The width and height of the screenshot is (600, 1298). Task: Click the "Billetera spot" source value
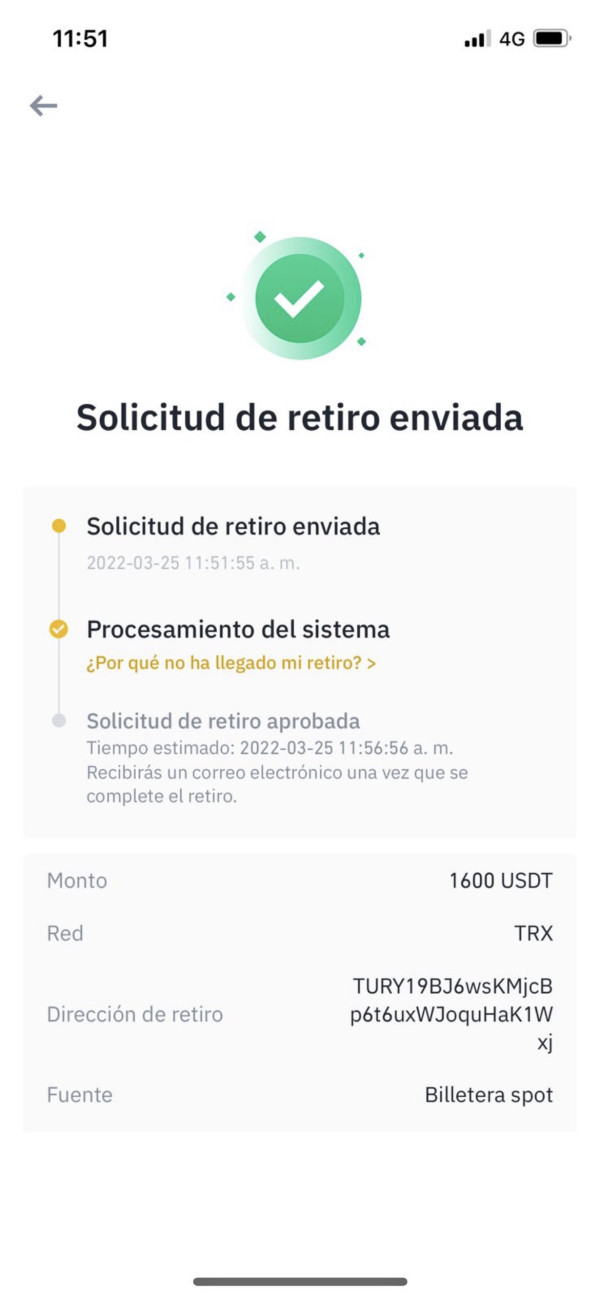click(x=488, y=1095)
